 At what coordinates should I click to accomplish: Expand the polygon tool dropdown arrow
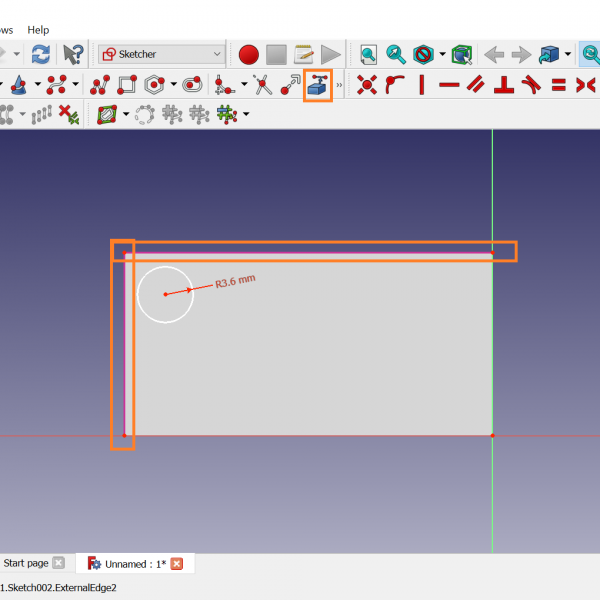174,85
